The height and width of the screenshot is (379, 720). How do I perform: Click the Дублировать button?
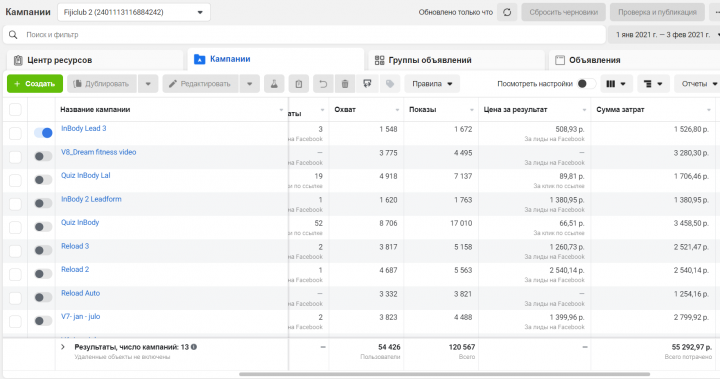click(101, 84)
